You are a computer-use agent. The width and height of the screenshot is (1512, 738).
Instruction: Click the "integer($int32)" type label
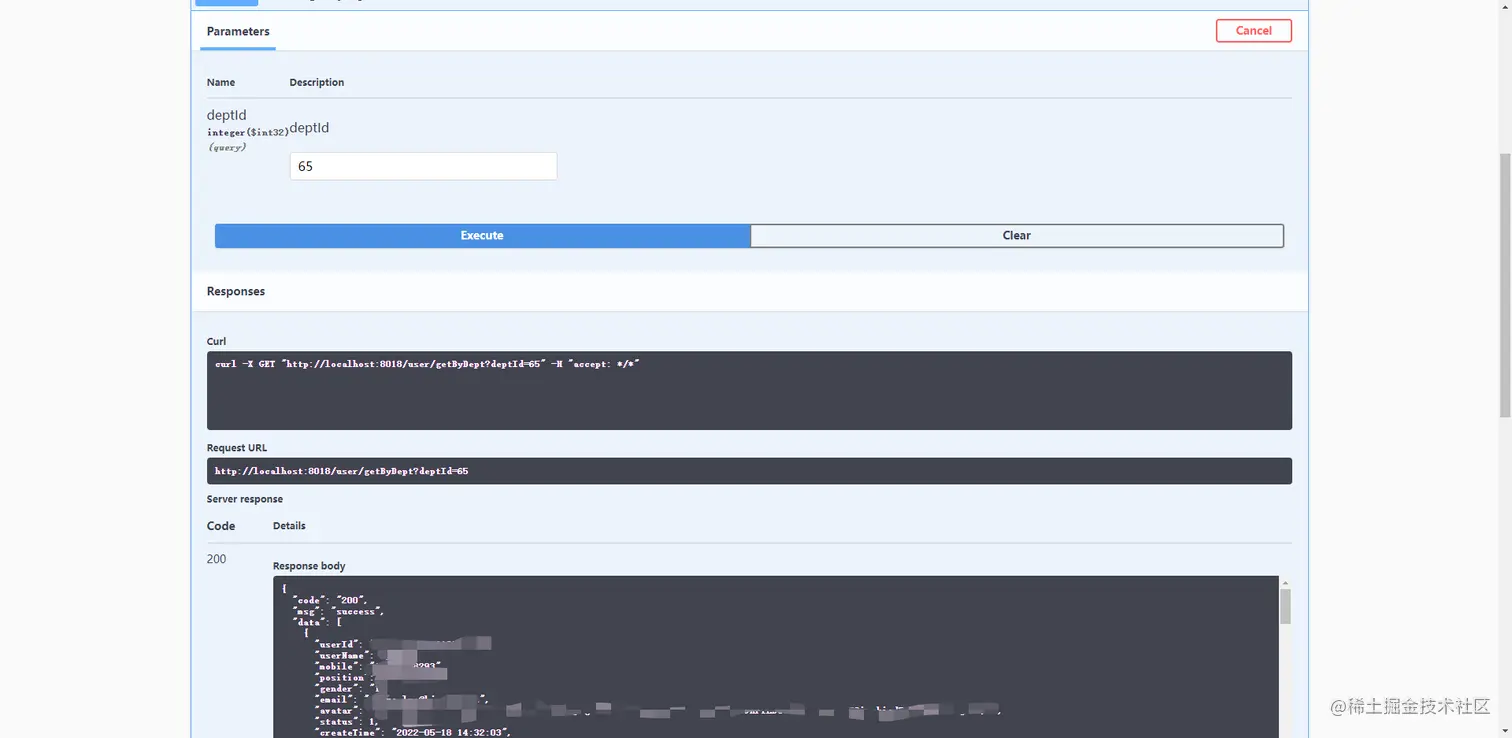pos(248,132)
